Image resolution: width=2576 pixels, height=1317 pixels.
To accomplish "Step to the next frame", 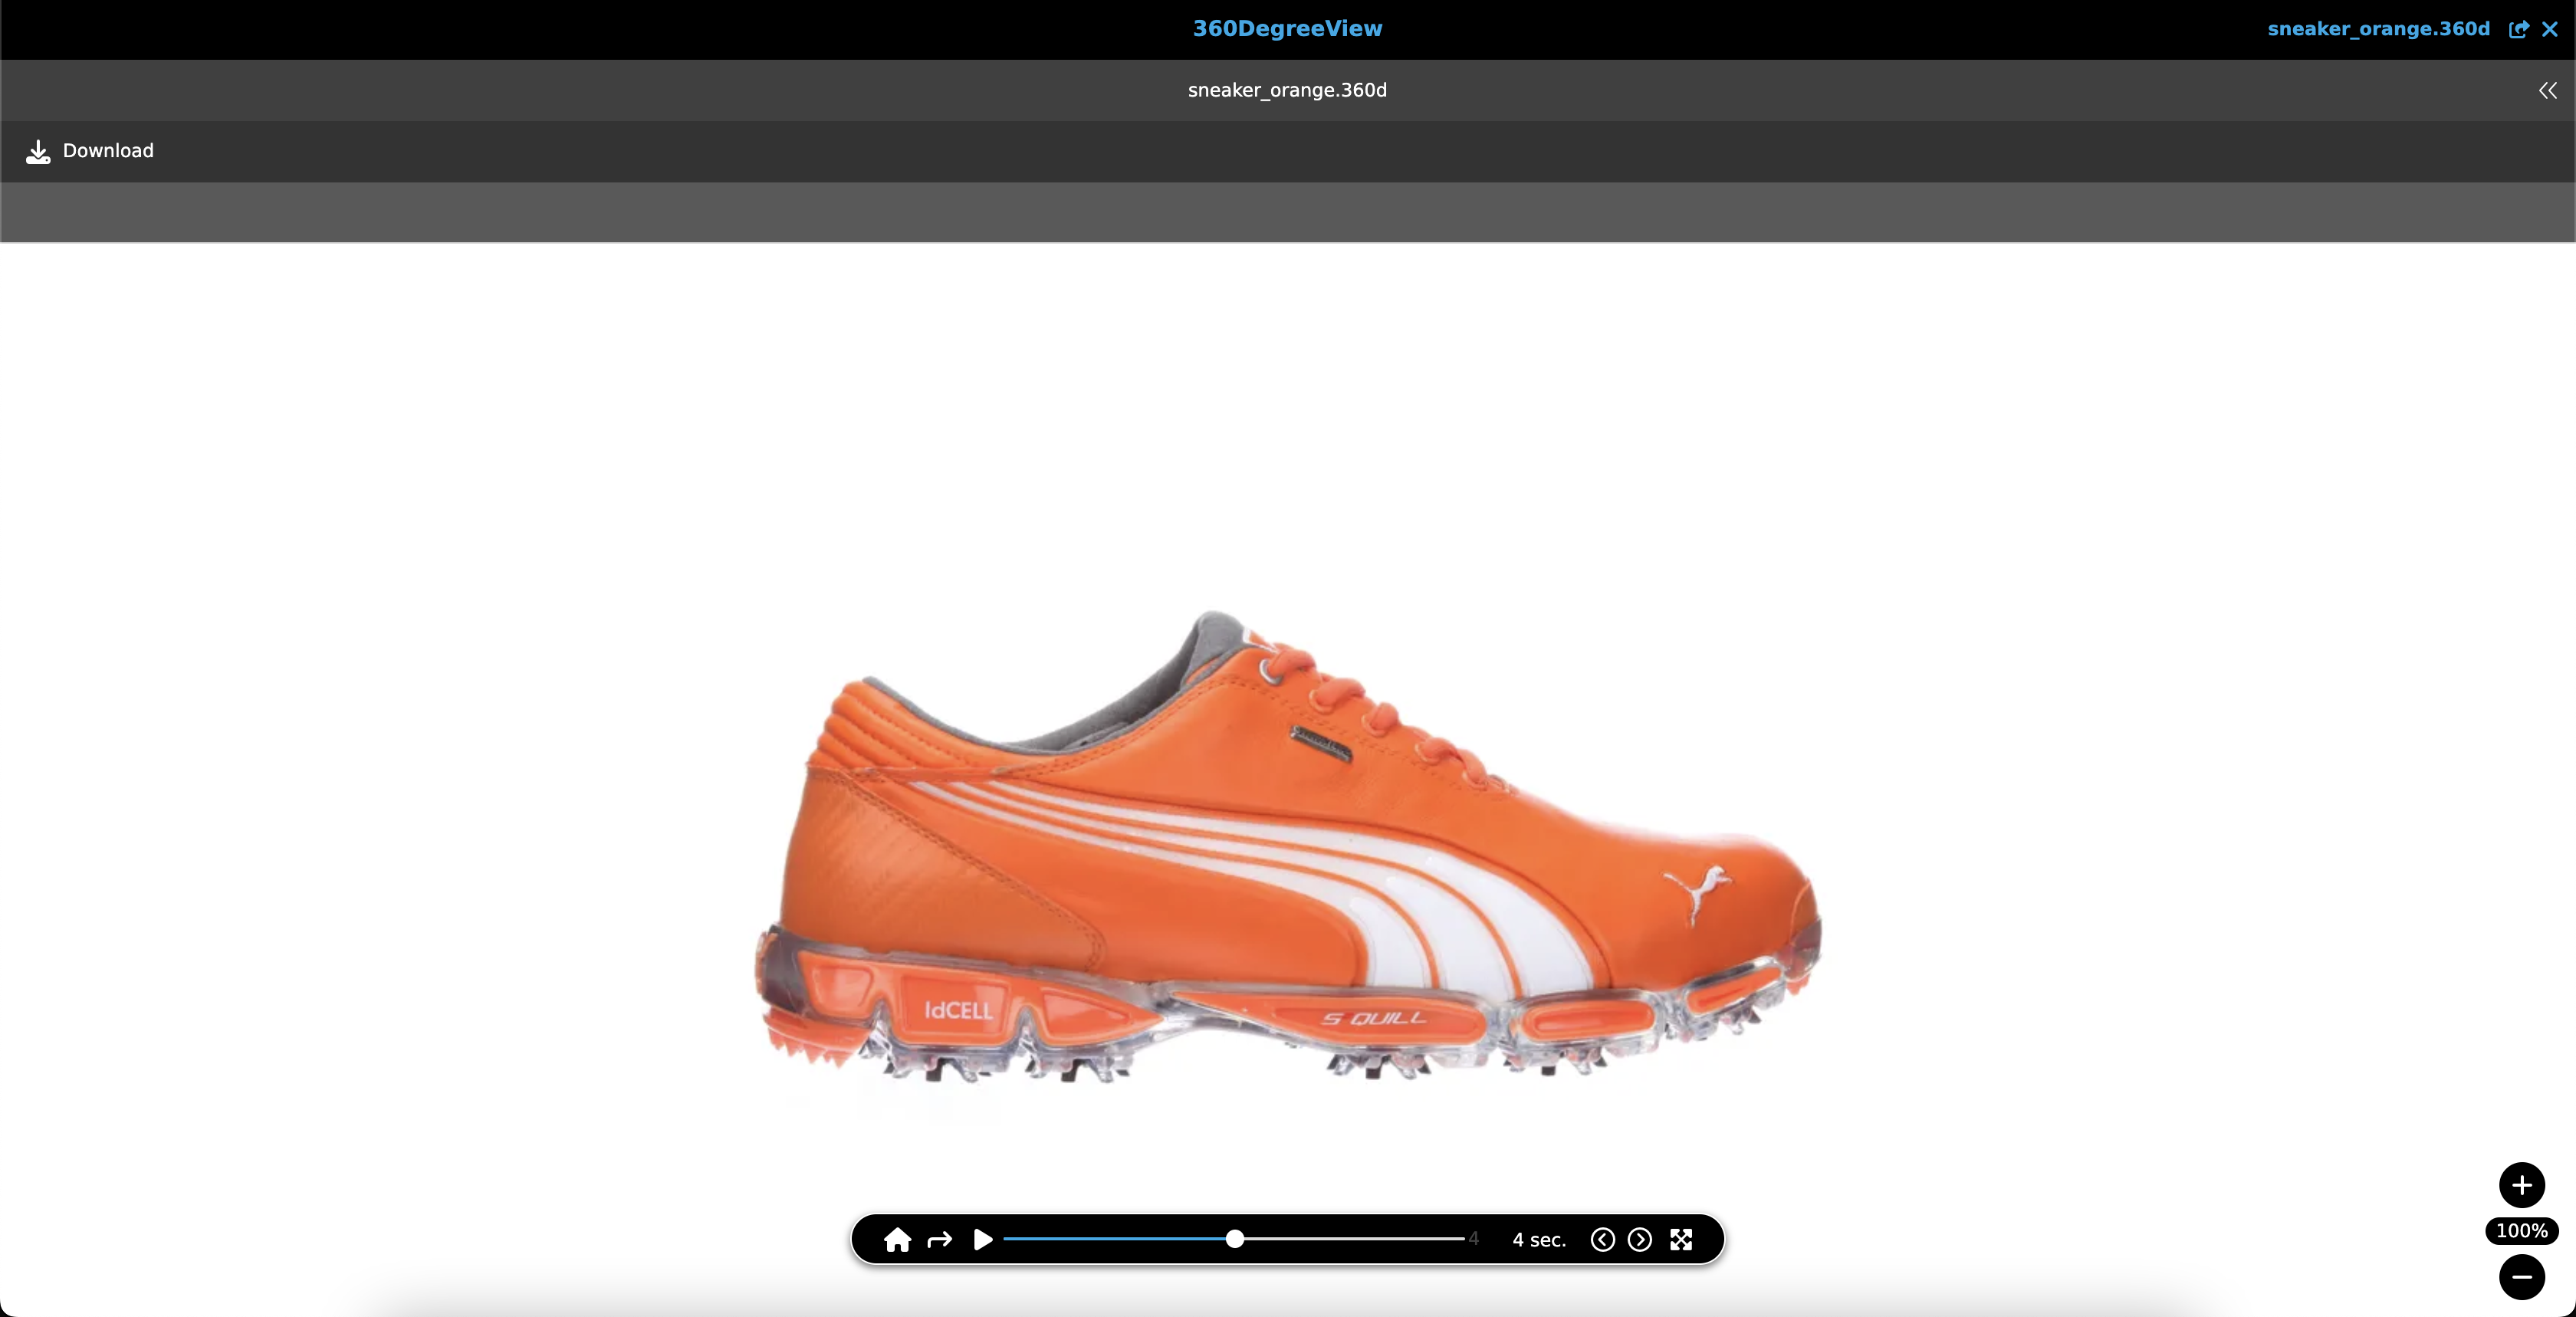I will (x=1639, y=1240).
